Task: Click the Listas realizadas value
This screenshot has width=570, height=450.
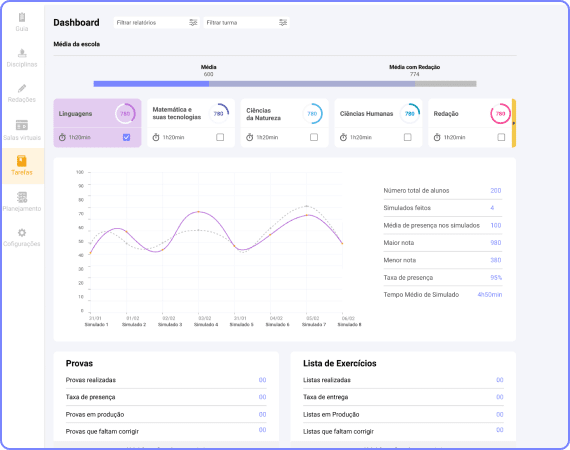Action: 500,380
